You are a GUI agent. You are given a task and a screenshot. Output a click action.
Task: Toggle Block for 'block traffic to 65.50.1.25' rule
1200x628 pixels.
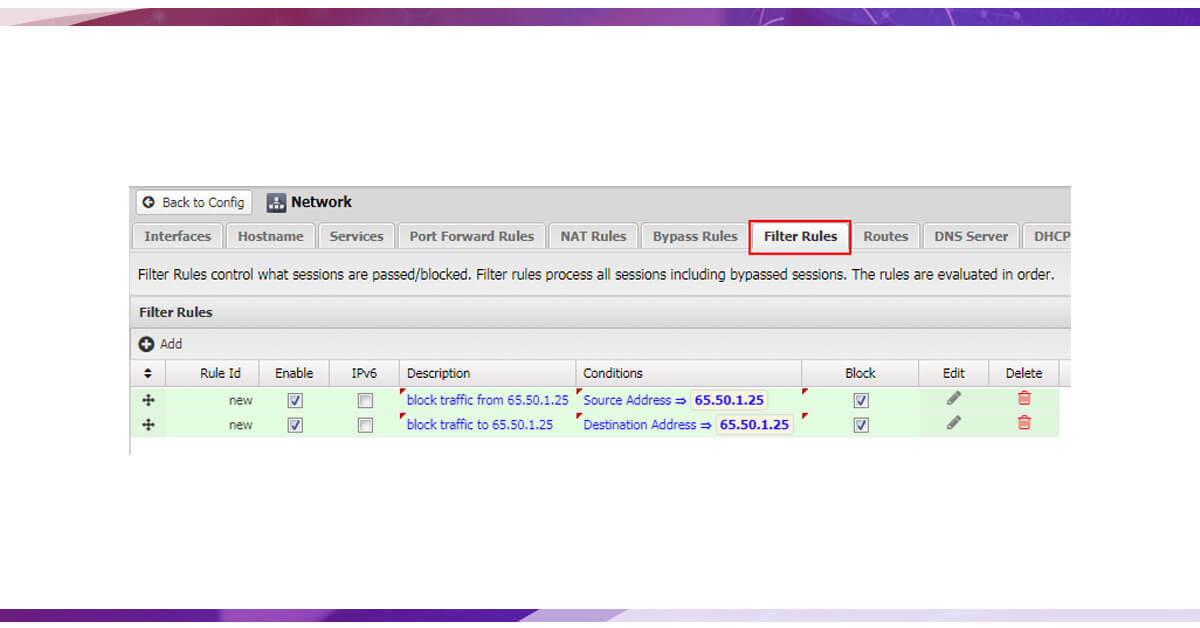pos(861,425)
